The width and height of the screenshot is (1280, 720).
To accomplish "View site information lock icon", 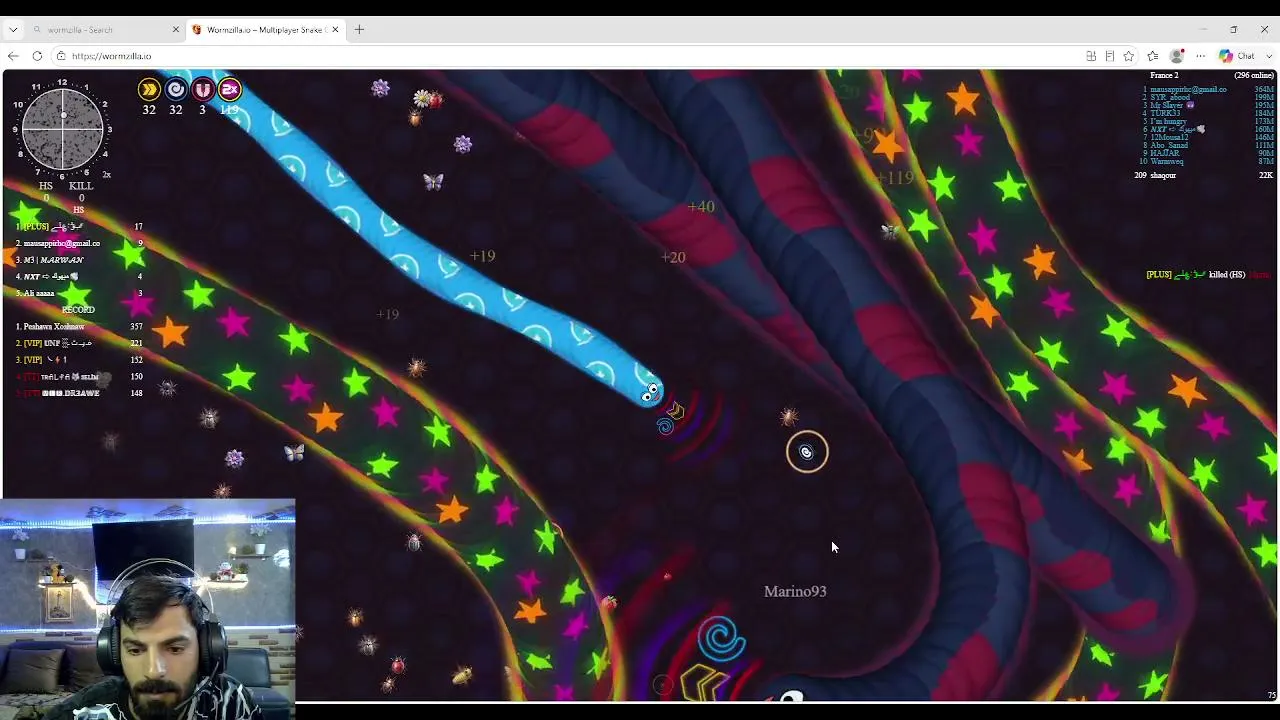I will coord(61,56).
